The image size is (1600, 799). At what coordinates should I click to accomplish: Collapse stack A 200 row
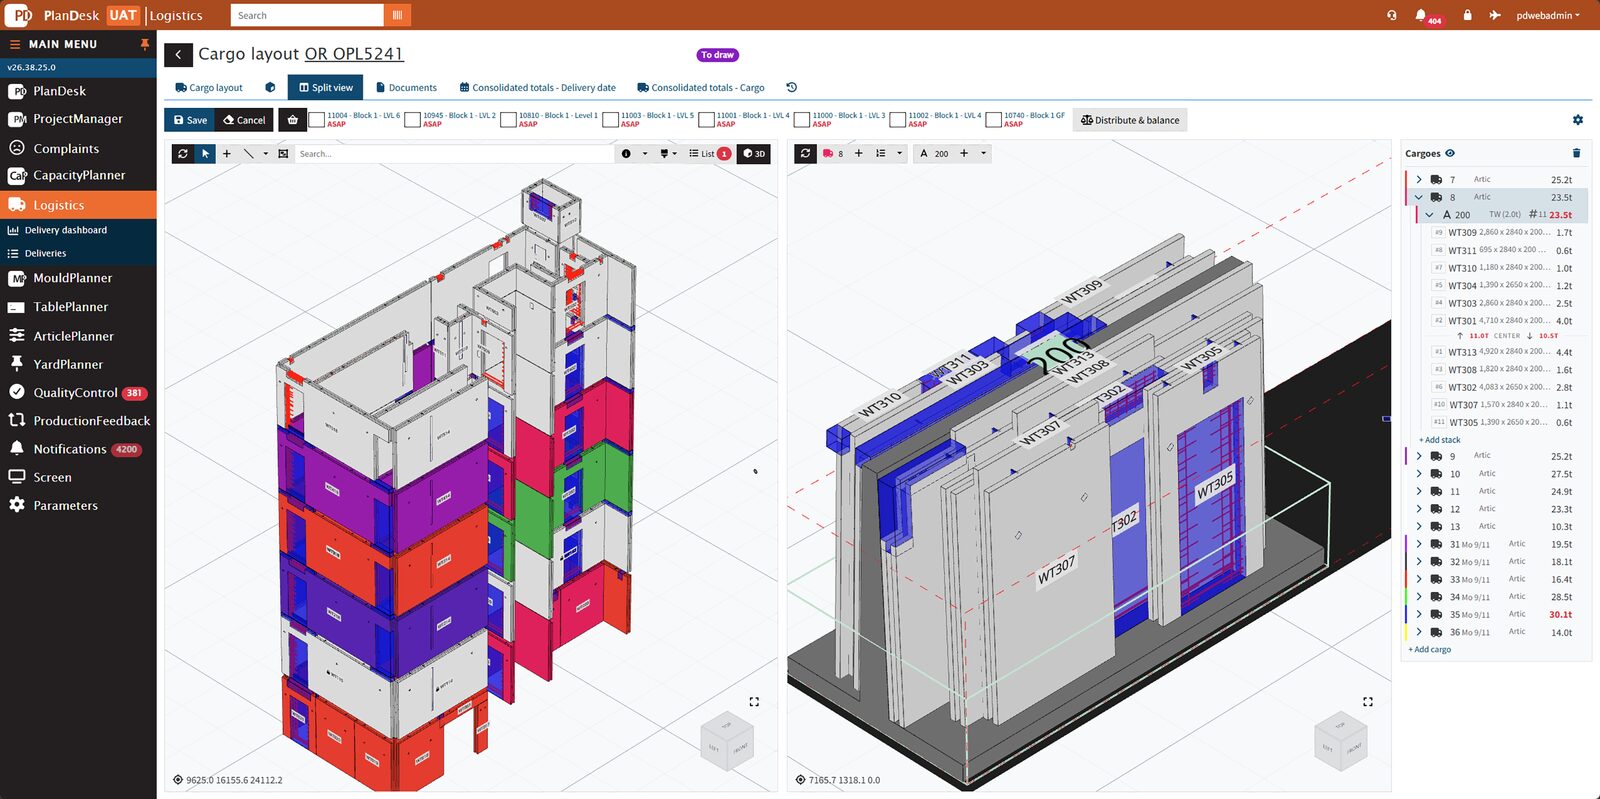[1430, 215]
